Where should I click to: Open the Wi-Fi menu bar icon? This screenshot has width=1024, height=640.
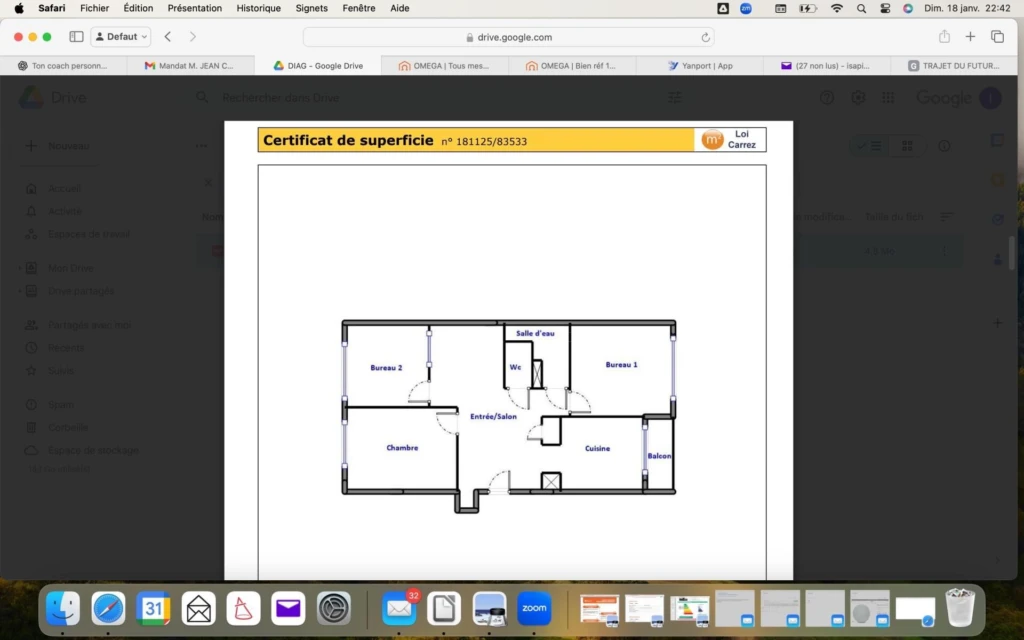point(837,8)
